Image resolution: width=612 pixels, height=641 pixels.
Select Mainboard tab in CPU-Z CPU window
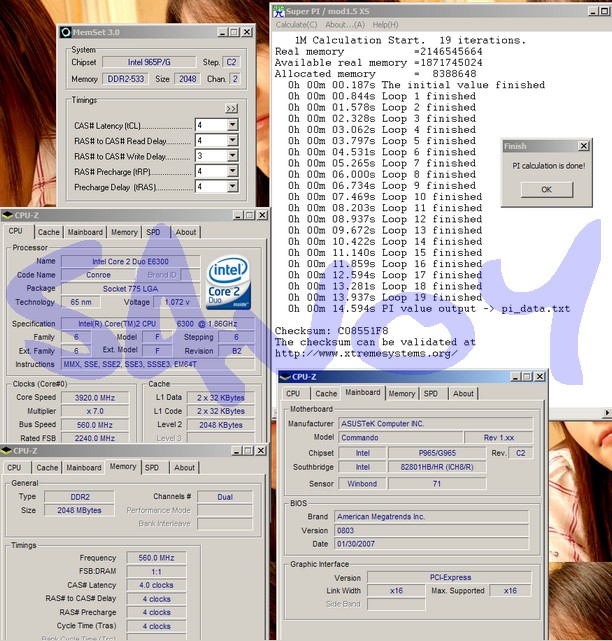(x=85, y=232)
